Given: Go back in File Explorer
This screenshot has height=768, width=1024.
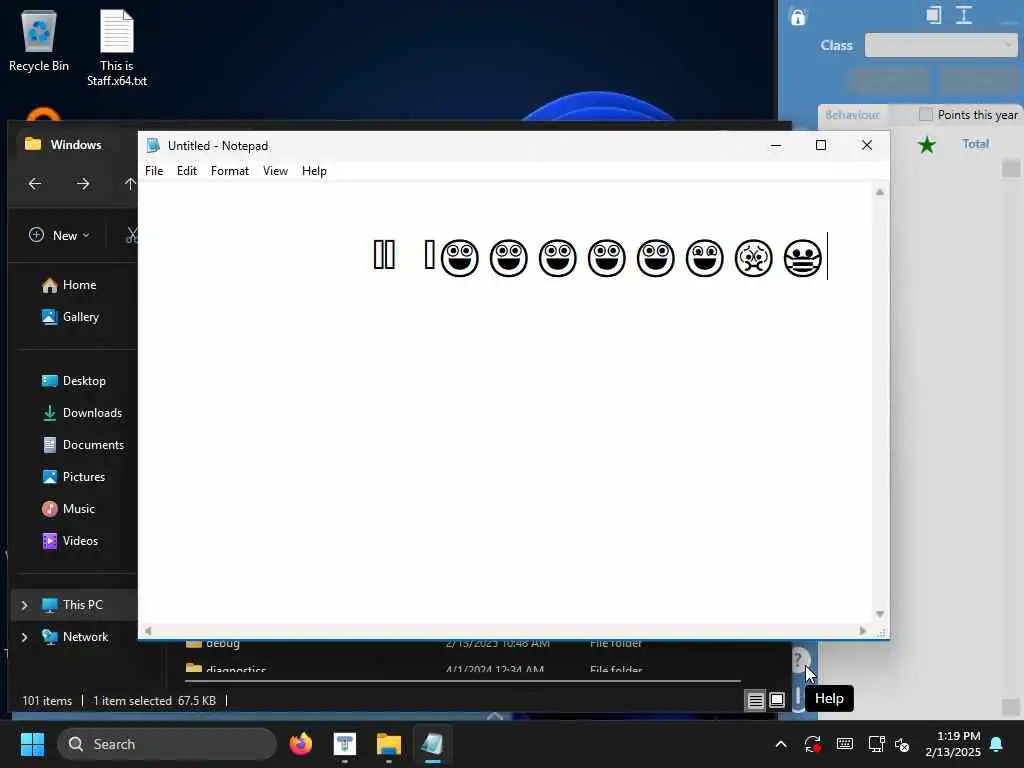Looking at the screenshot, I should (x=35, y=184).
